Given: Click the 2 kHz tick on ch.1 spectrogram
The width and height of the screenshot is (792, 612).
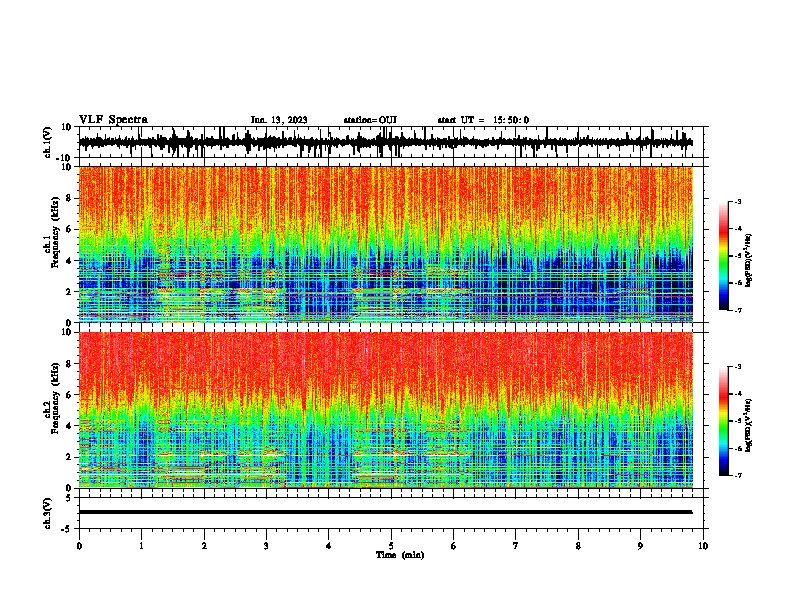Looking at the screenshot, I should (x=70, y=291).
